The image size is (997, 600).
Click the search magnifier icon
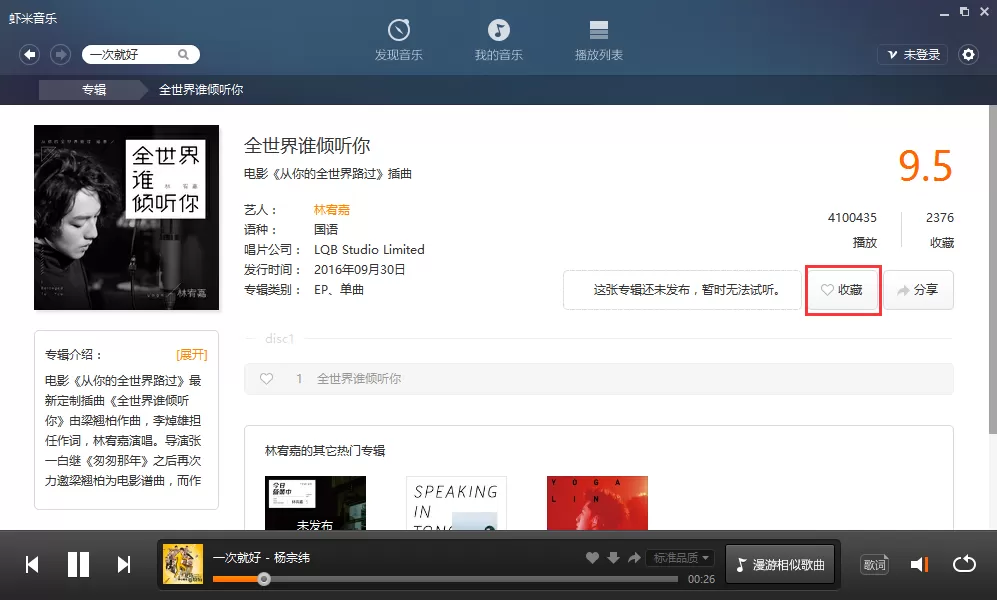pyautogui.click(x=183, y=55)
